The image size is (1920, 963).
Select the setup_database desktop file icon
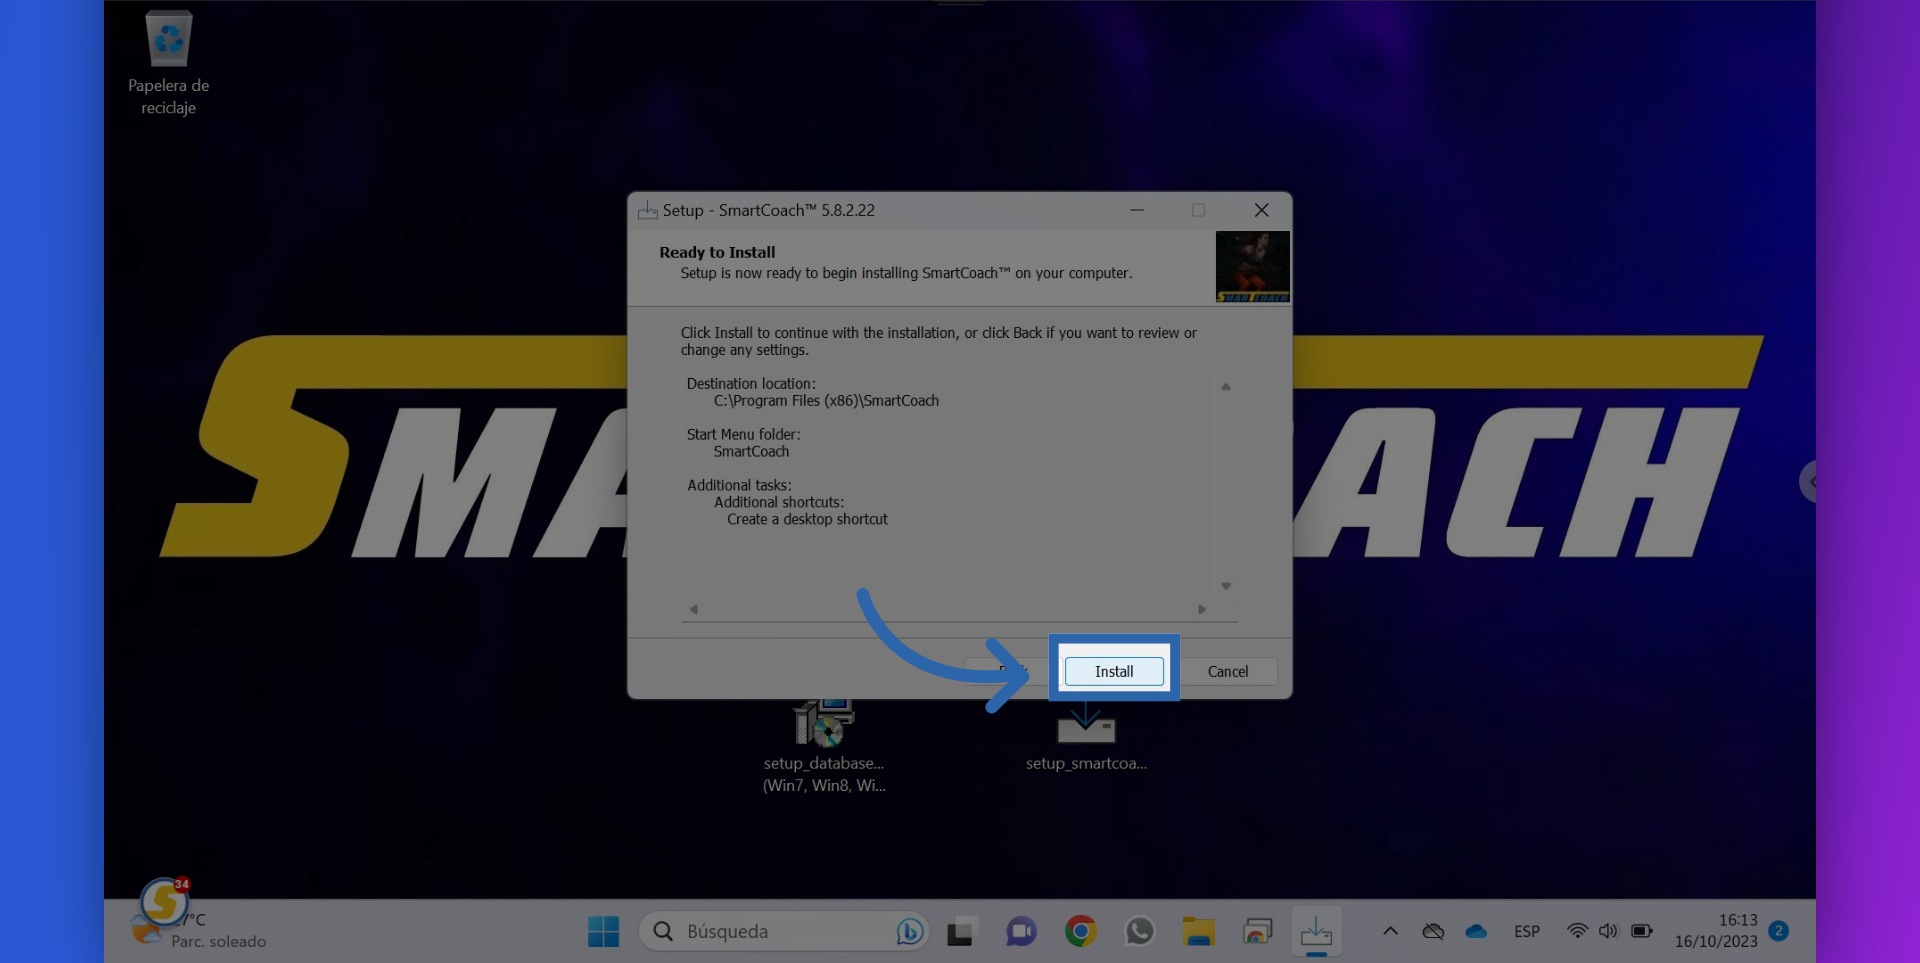click(x=824, y=746)
